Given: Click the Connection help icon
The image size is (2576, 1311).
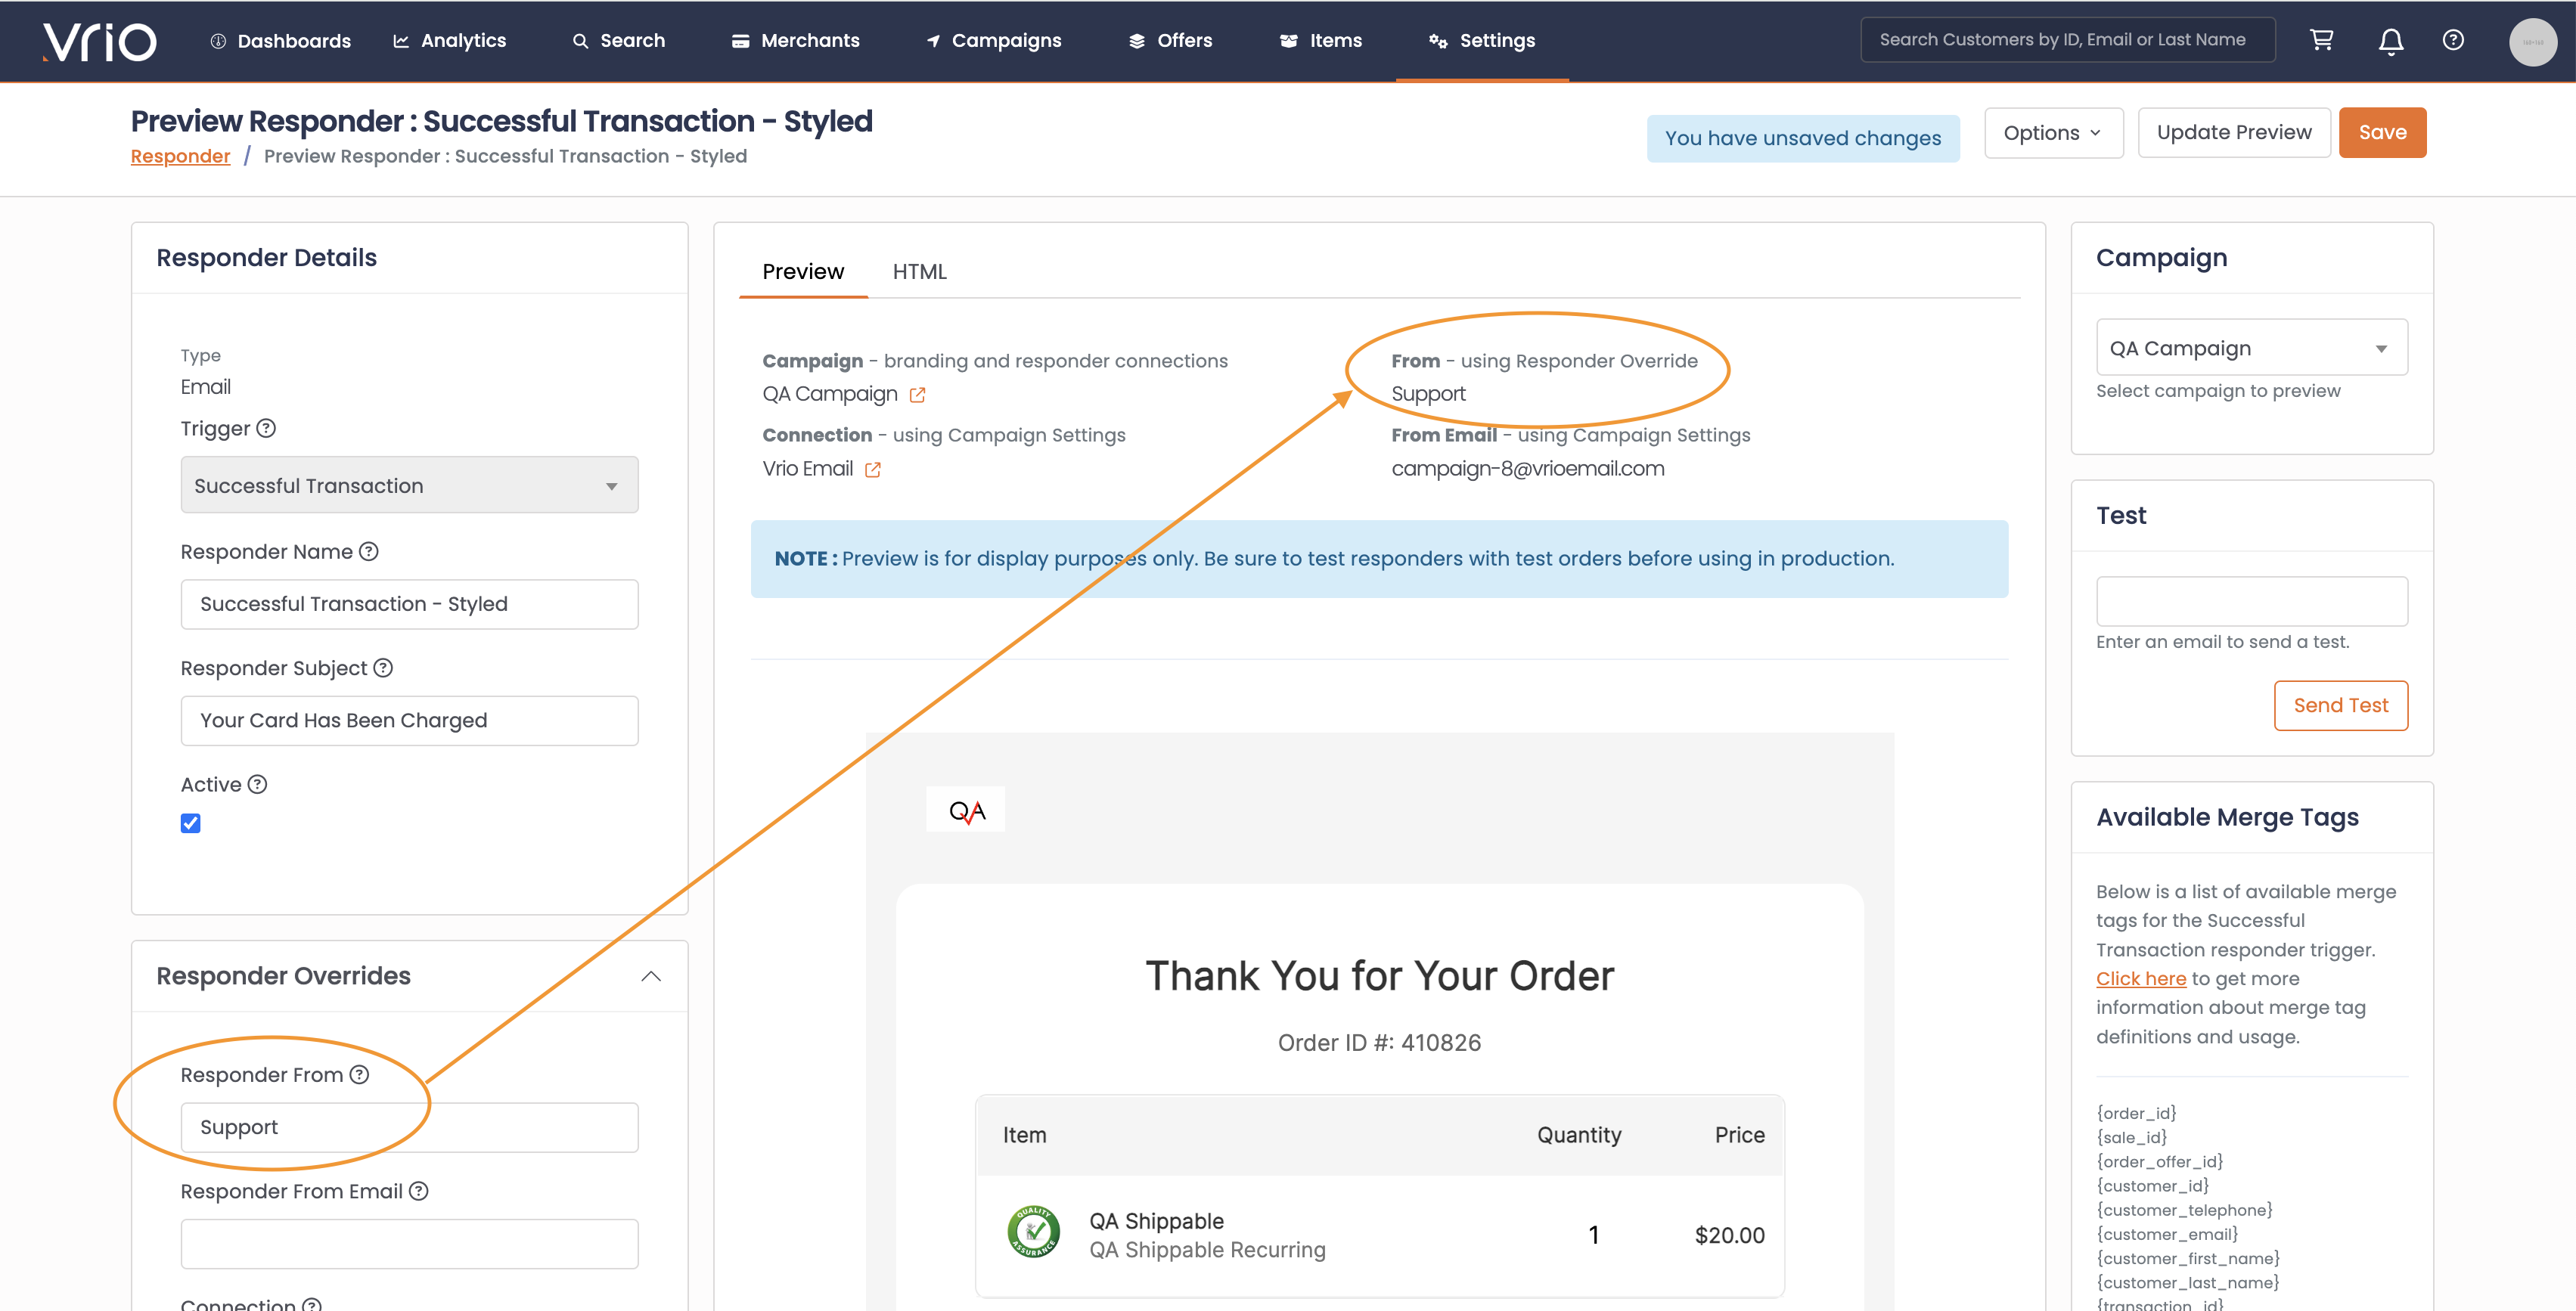Looking at the screenshot, I should 312,1304.
